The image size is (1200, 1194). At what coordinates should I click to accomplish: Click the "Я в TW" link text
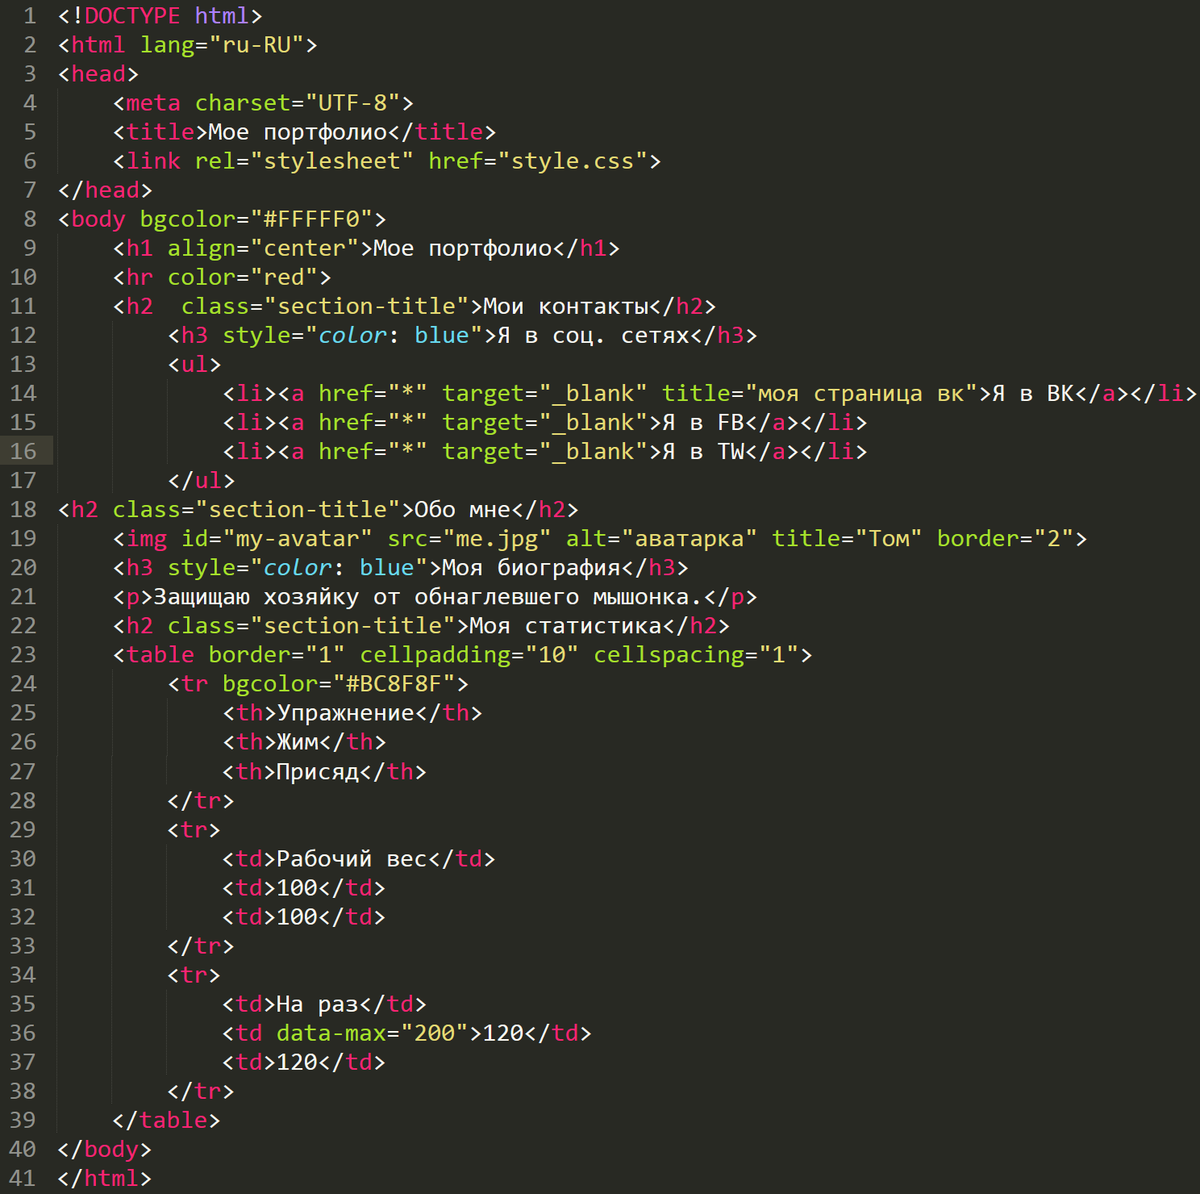point(703,451)
